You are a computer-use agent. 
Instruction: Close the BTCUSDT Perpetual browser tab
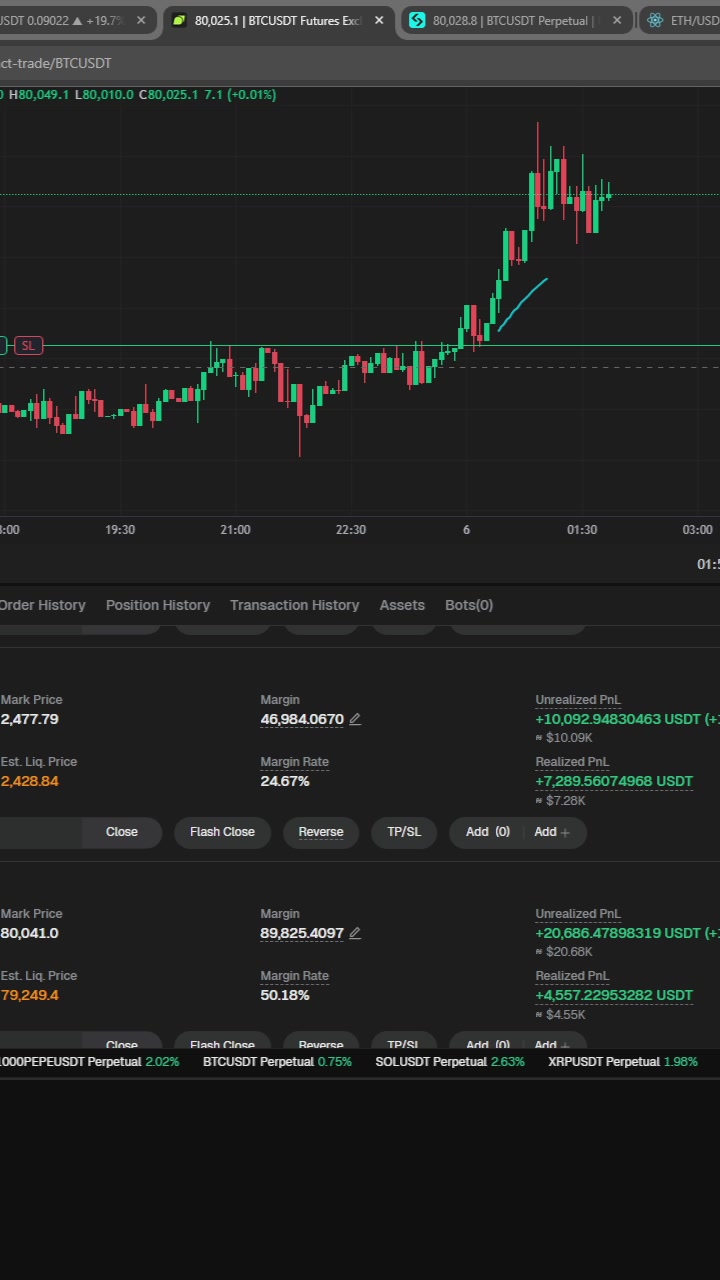tap(617, 20)
